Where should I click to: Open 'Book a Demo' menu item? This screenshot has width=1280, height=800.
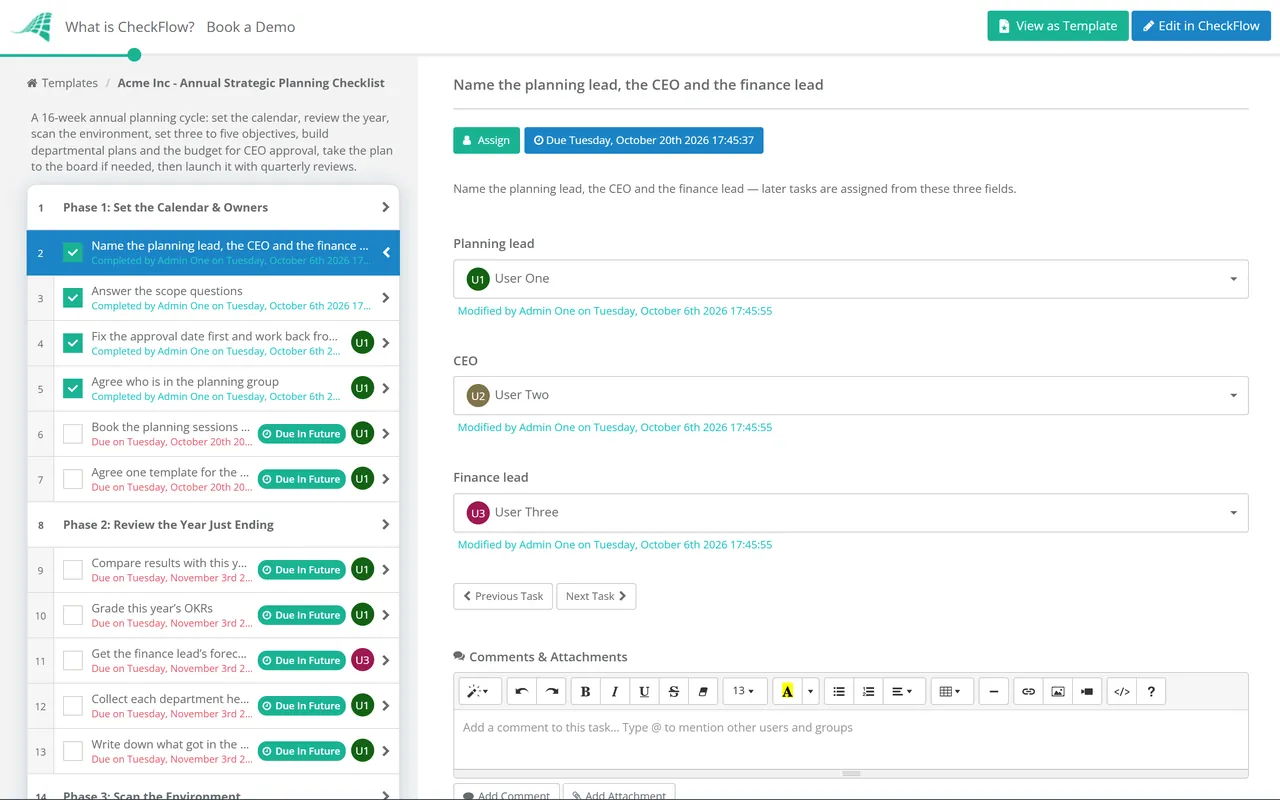251,27
